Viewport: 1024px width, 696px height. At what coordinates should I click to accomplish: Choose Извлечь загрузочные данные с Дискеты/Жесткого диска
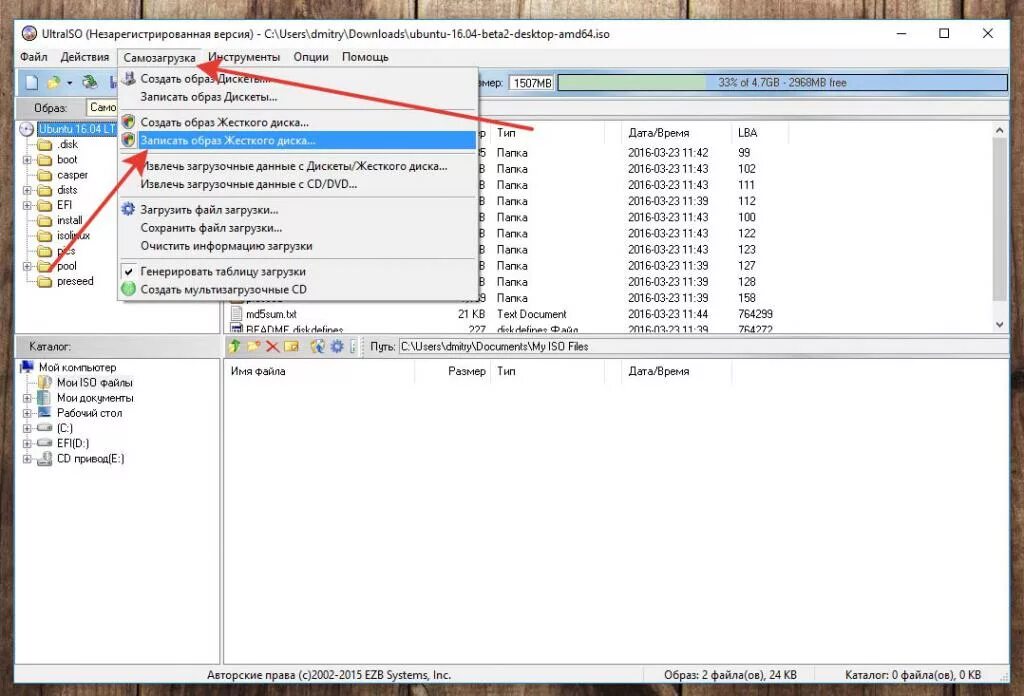point(298,166)
